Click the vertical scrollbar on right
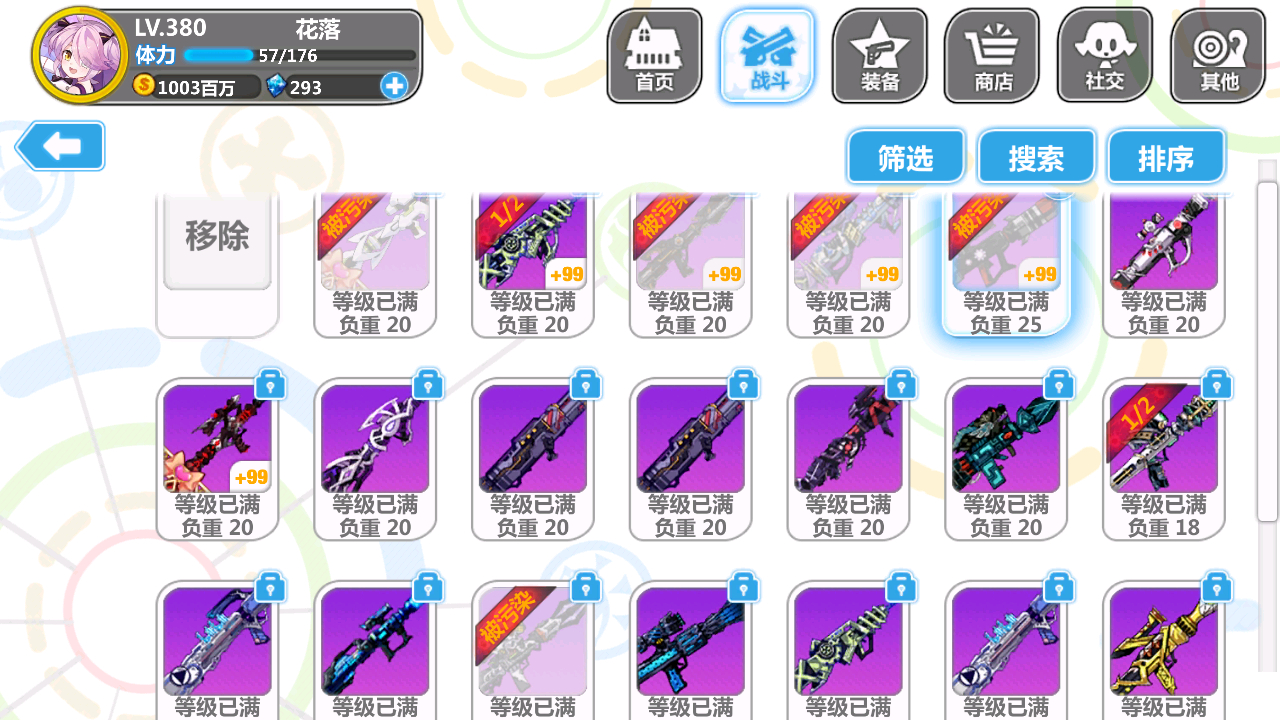This screenshot has width=1280, height=720. 1267,350
